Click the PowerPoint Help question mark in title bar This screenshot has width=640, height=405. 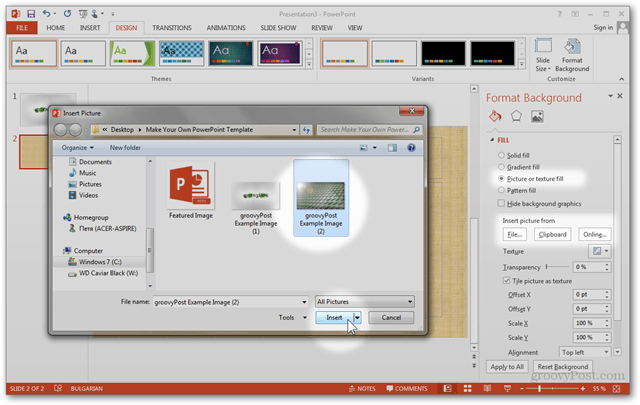click(560, 14)
